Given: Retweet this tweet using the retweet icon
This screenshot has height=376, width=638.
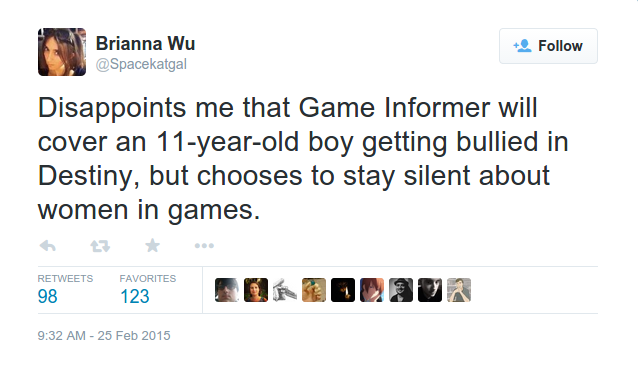Looking at the screenshot, I should pyautogui.click(x=100, y=246).
